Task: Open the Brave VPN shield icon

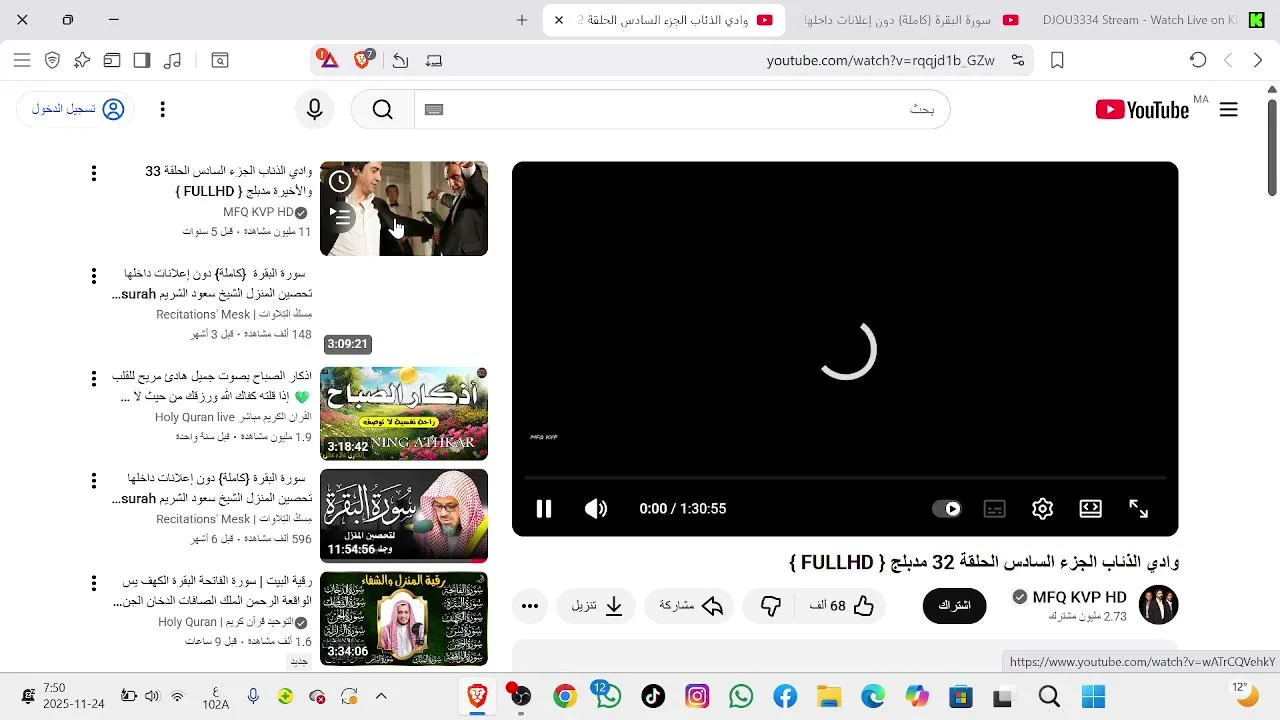Action: click(53, 60)
